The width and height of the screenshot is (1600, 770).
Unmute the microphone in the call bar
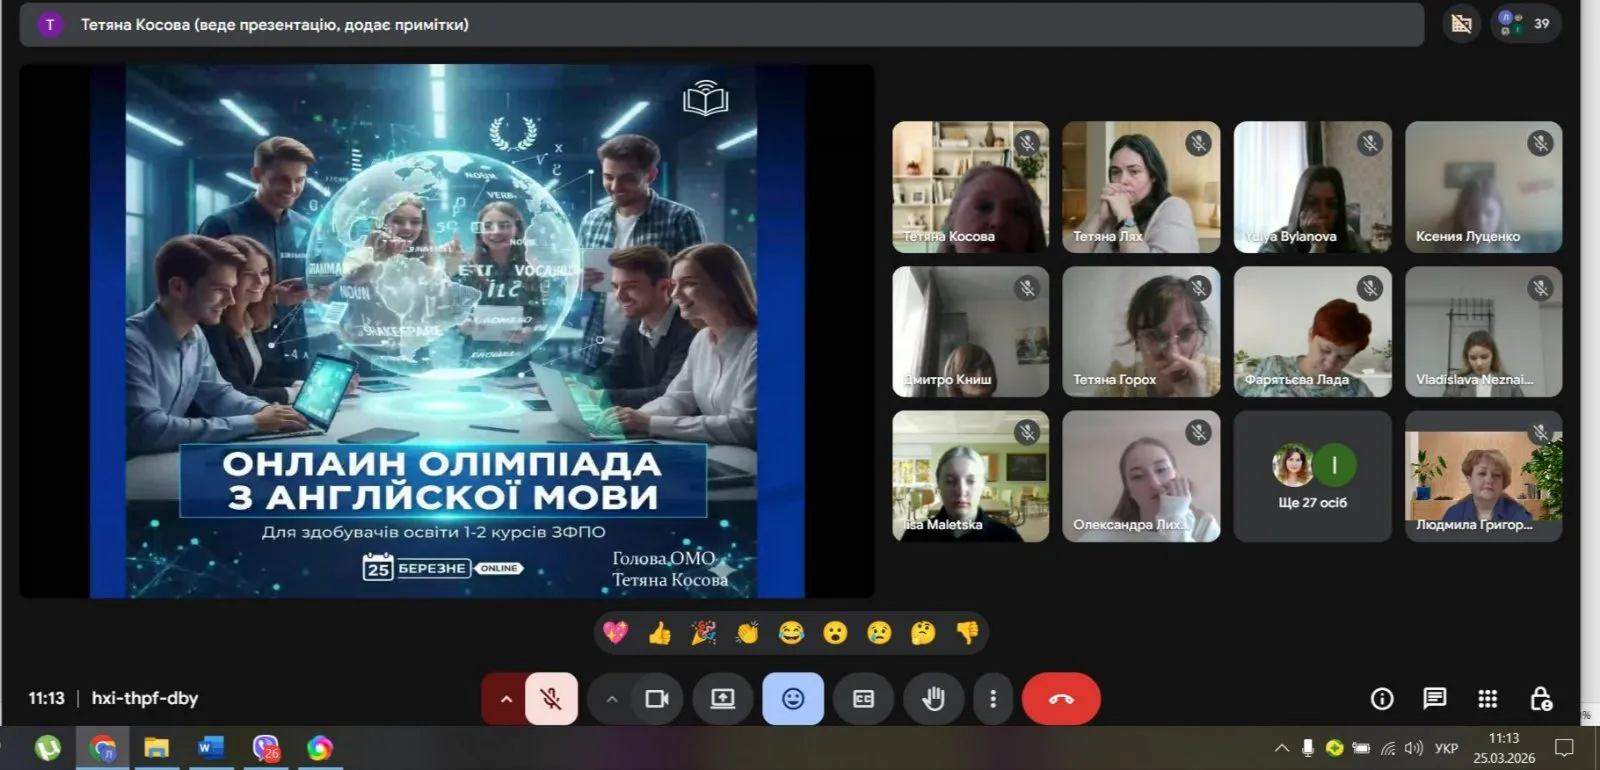pos(551,699)
